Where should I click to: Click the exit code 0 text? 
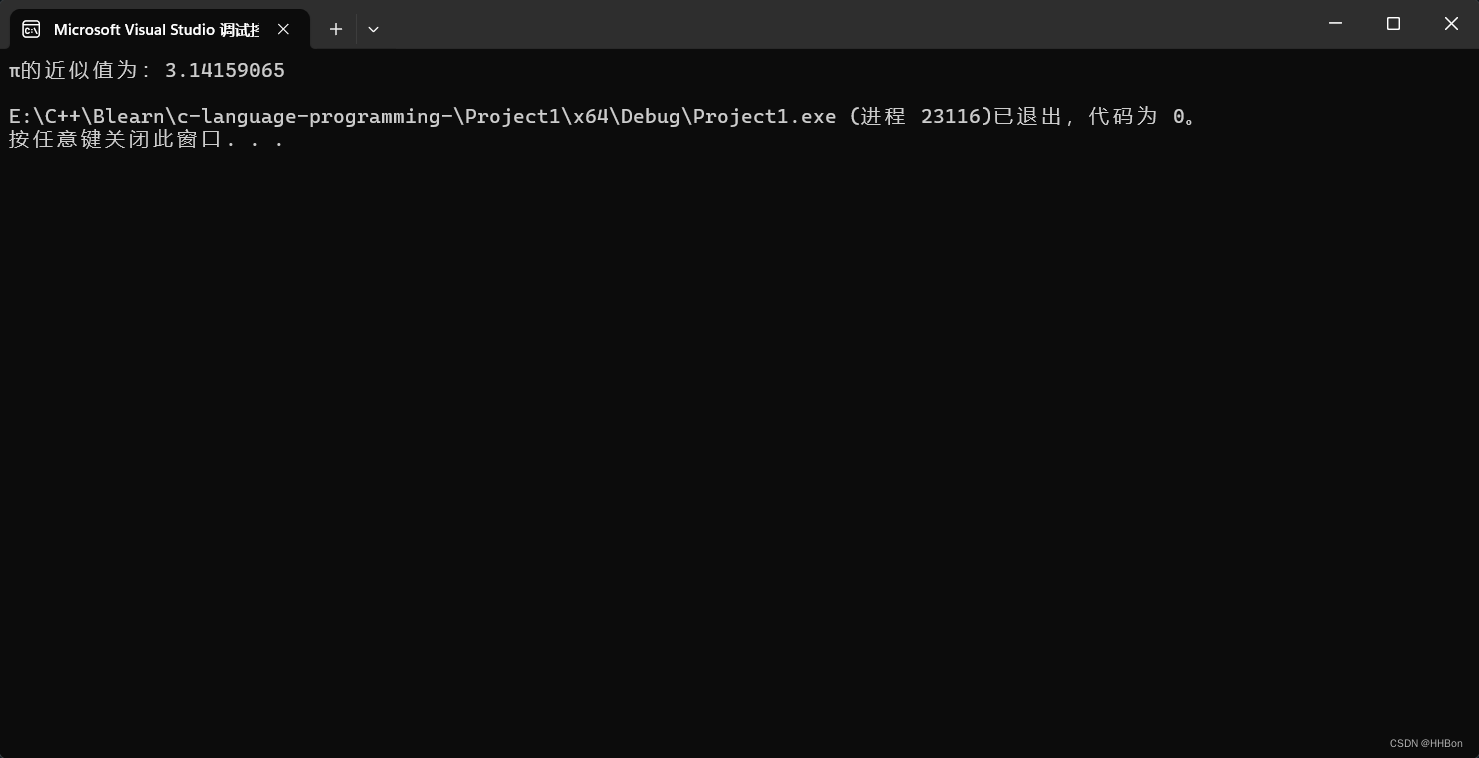pos(1179,116)
